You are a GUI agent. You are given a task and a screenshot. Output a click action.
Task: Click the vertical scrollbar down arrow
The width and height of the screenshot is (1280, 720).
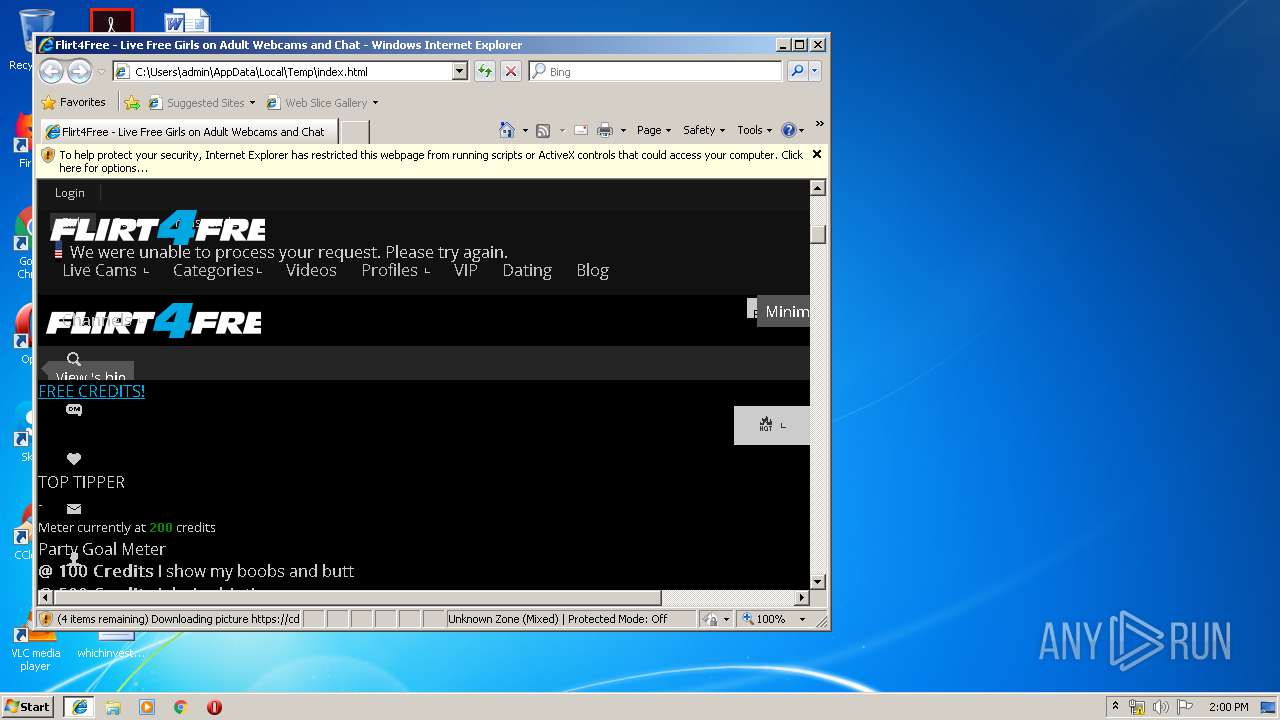point(817,581)
